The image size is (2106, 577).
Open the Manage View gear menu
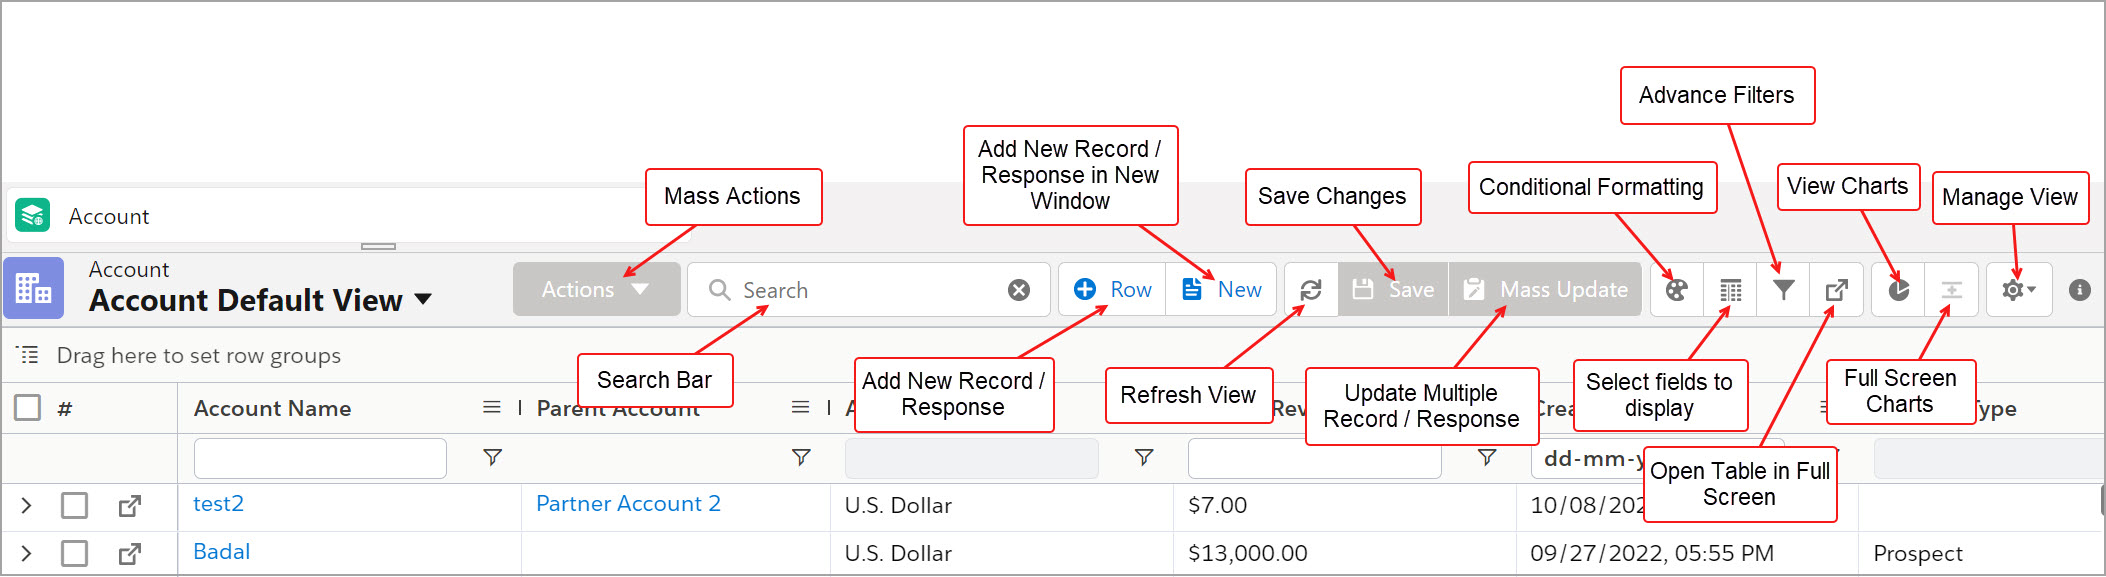tap(2018, 290)
